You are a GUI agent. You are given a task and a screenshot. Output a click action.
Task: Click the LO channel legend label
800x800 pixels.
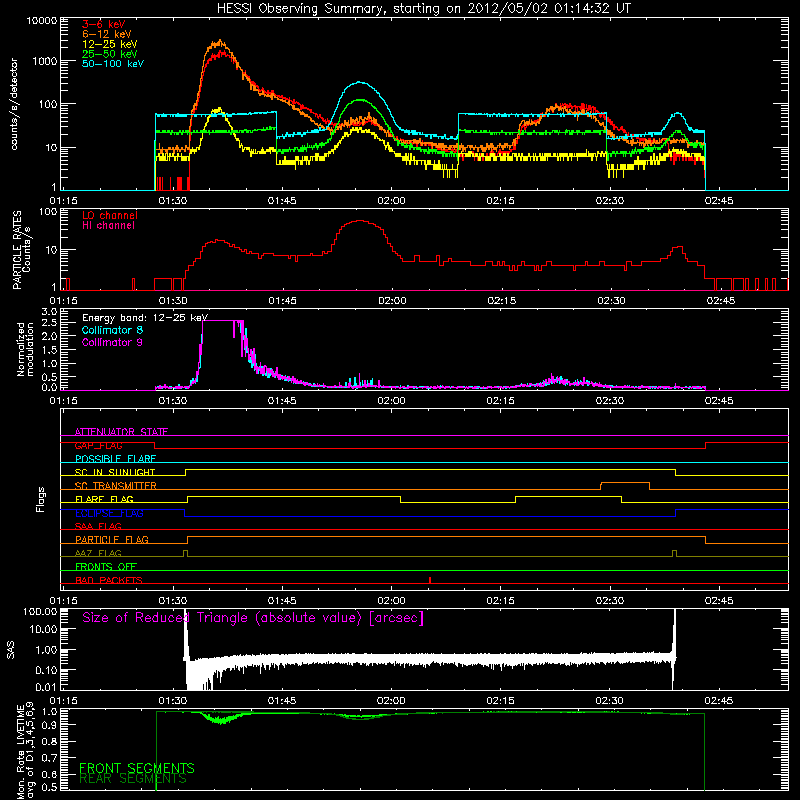110,215
